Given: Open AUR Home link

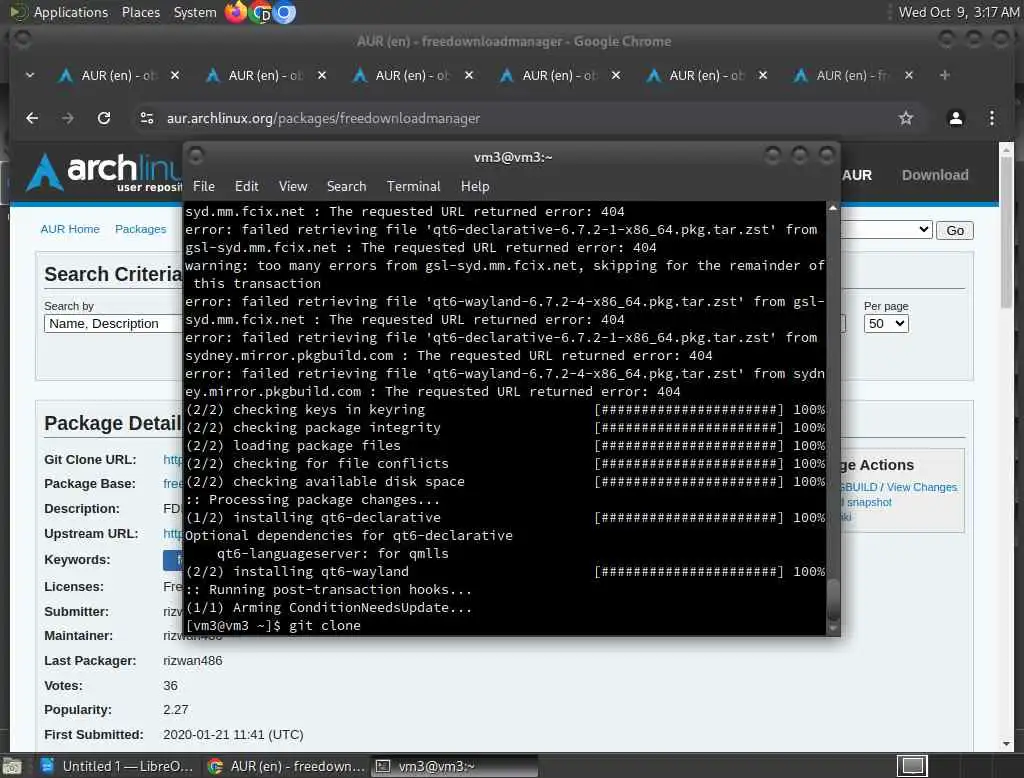Looking at the screenshot, I should (x=70, y=229).
